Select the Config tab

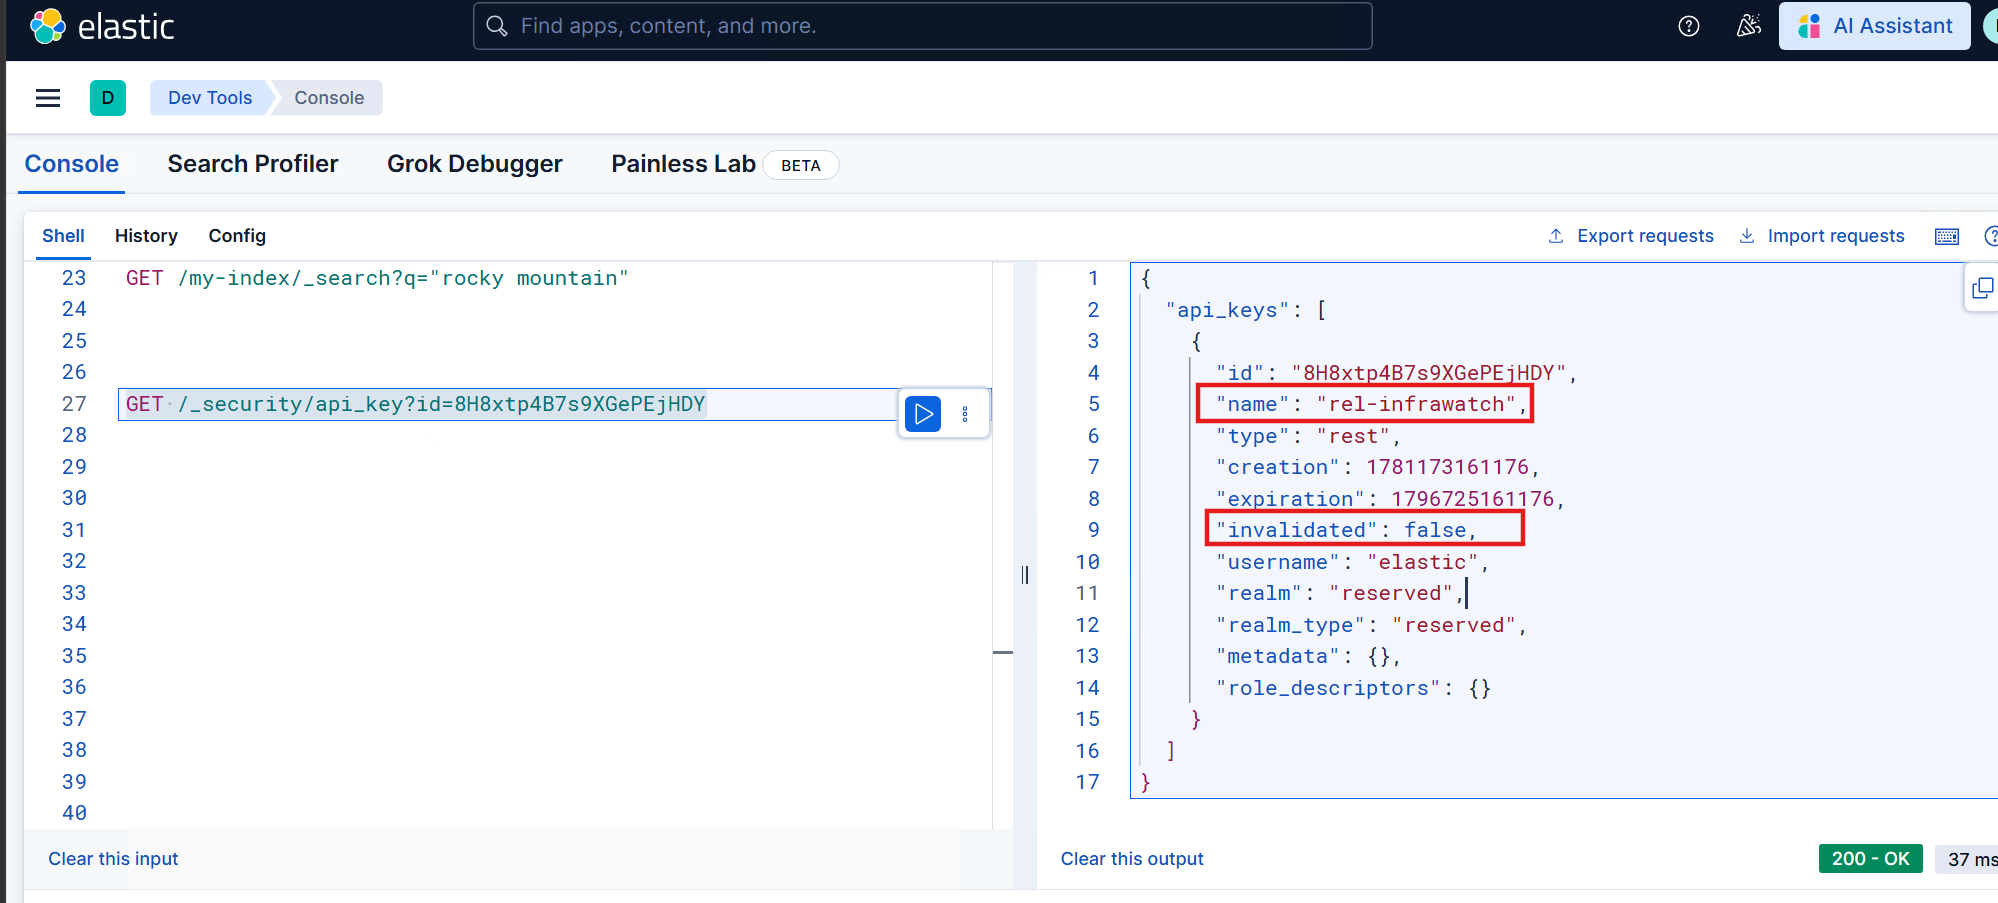click(237, 236)
